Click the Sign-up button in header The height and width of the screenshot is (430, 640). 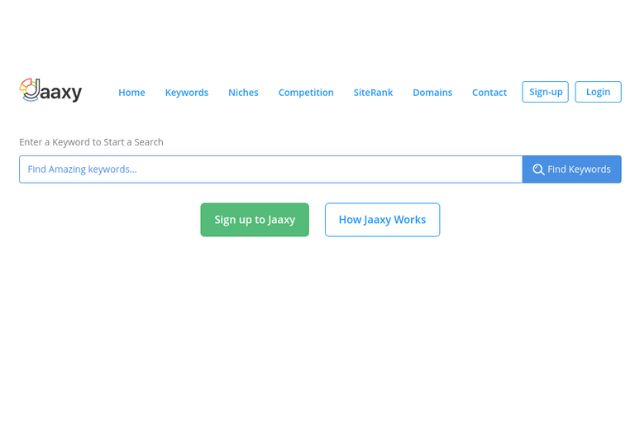point(545,92)
